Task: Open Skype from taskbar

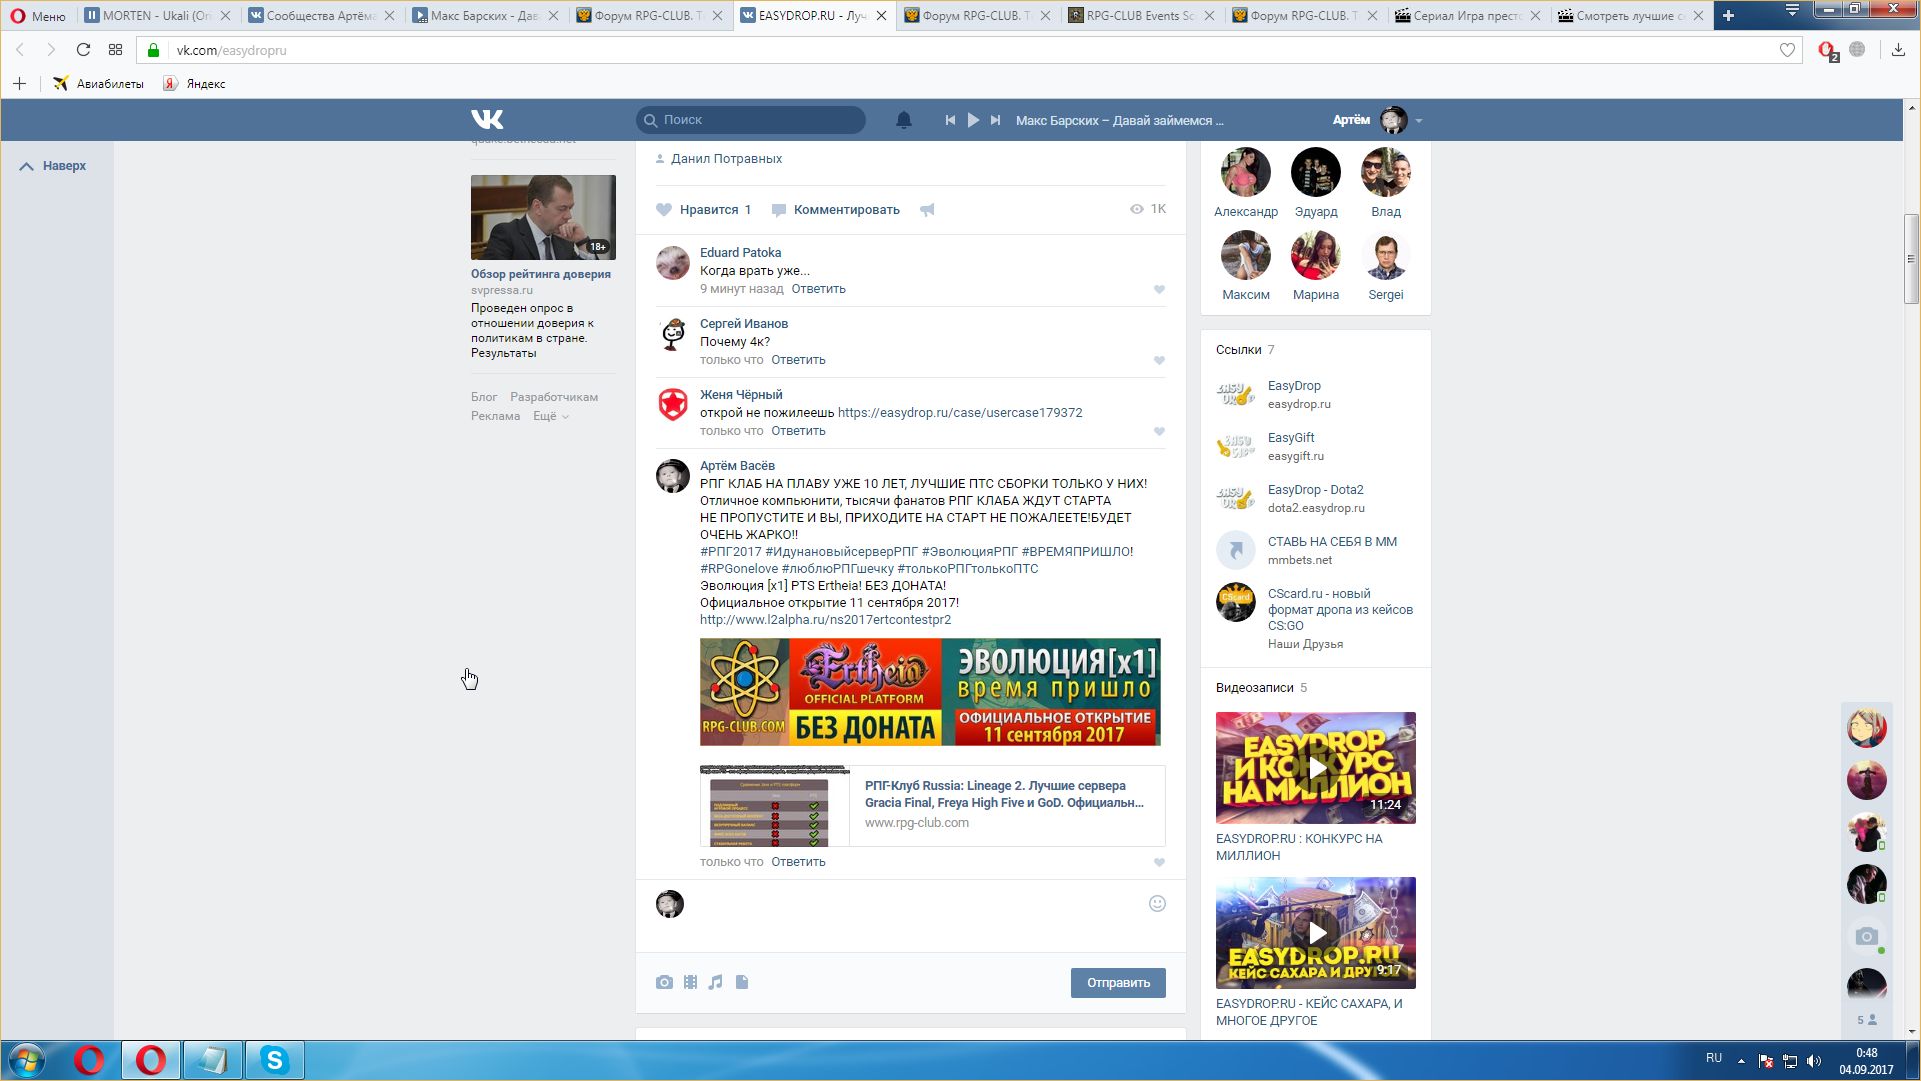Action: tap(274, 1060)
